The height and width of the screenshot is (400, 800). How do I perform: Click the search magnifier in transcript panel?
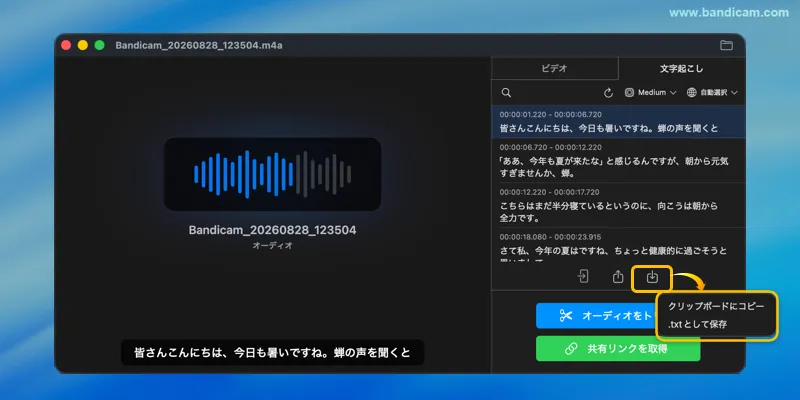pos(506,93)
